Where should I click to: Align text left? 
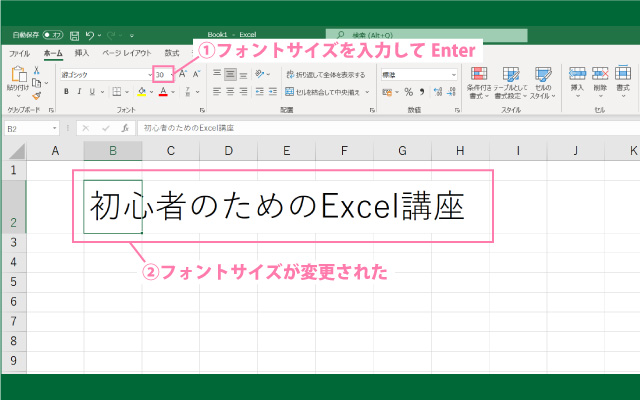tap(217, 92)
